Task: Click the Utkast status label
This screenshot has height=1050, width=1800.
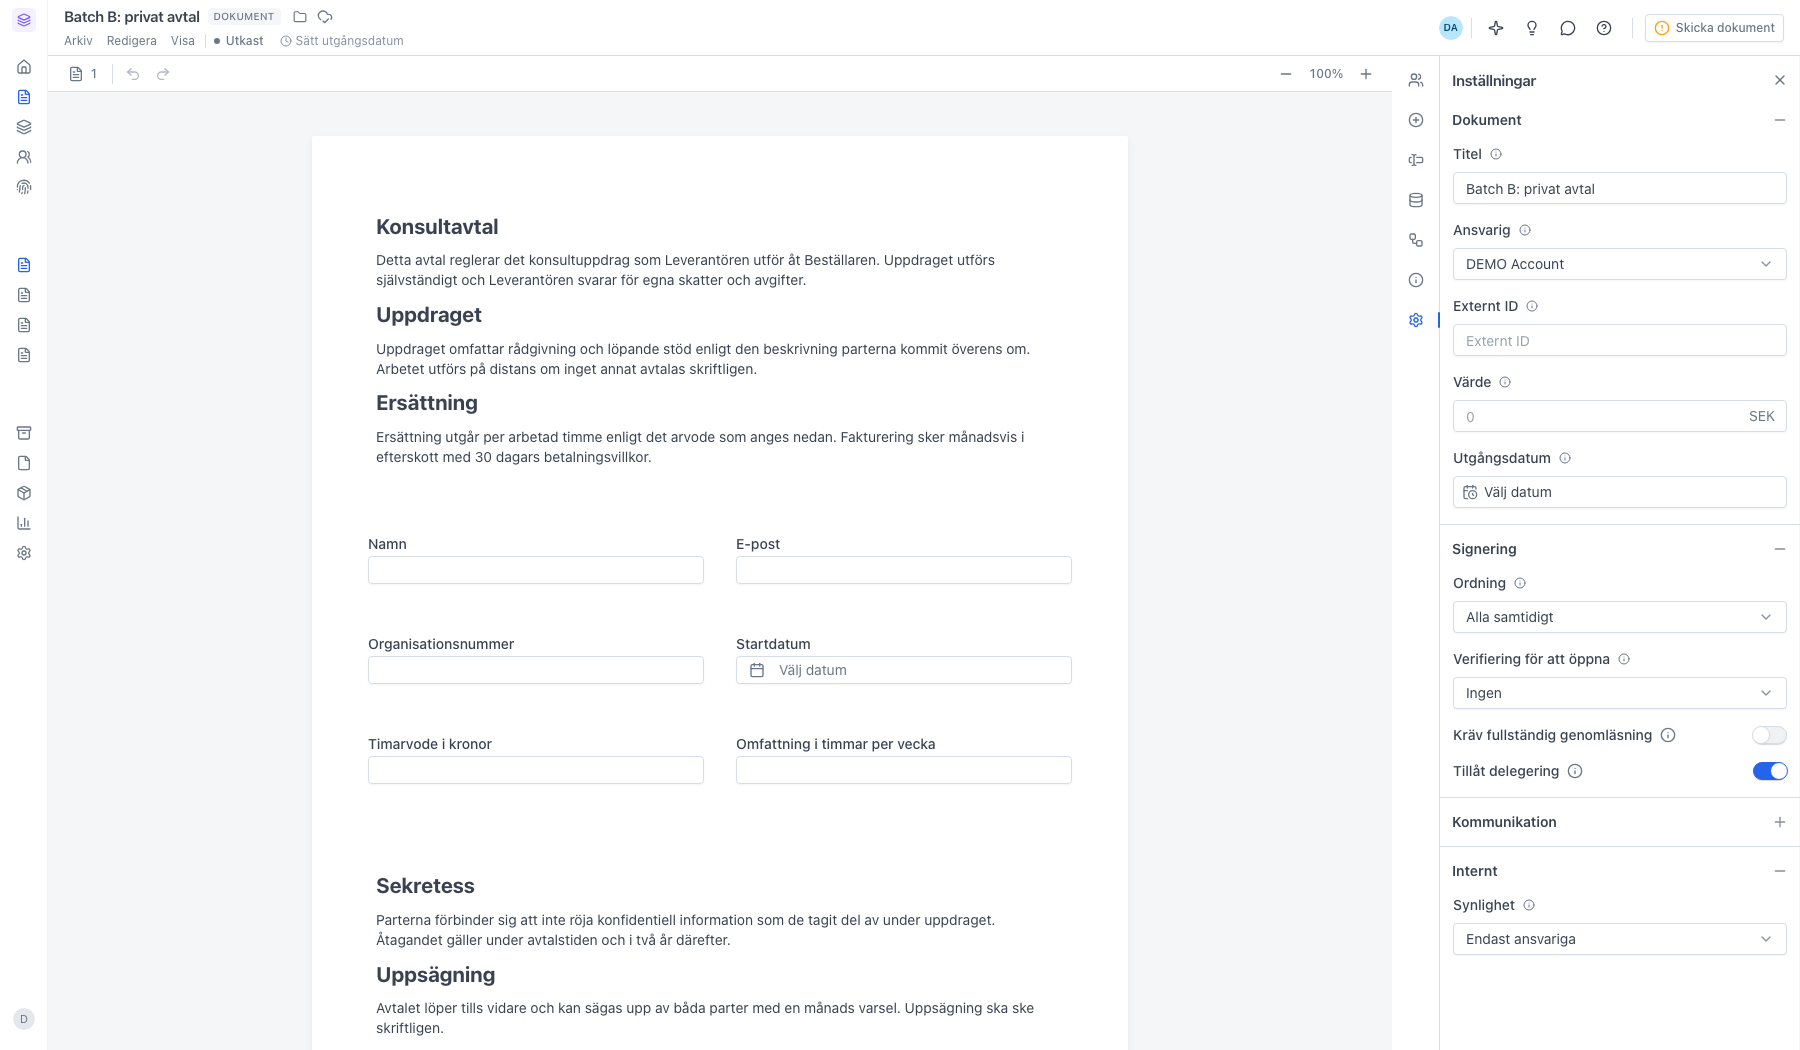Action: (x=239, y=41)
